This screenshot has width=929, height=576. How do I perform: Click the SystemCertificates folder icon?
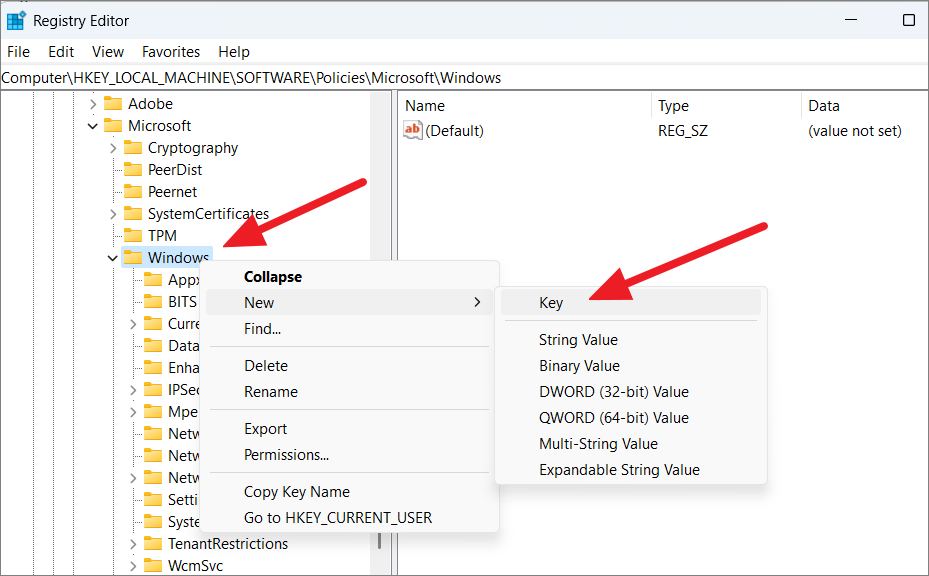click(x=133, y=213)
